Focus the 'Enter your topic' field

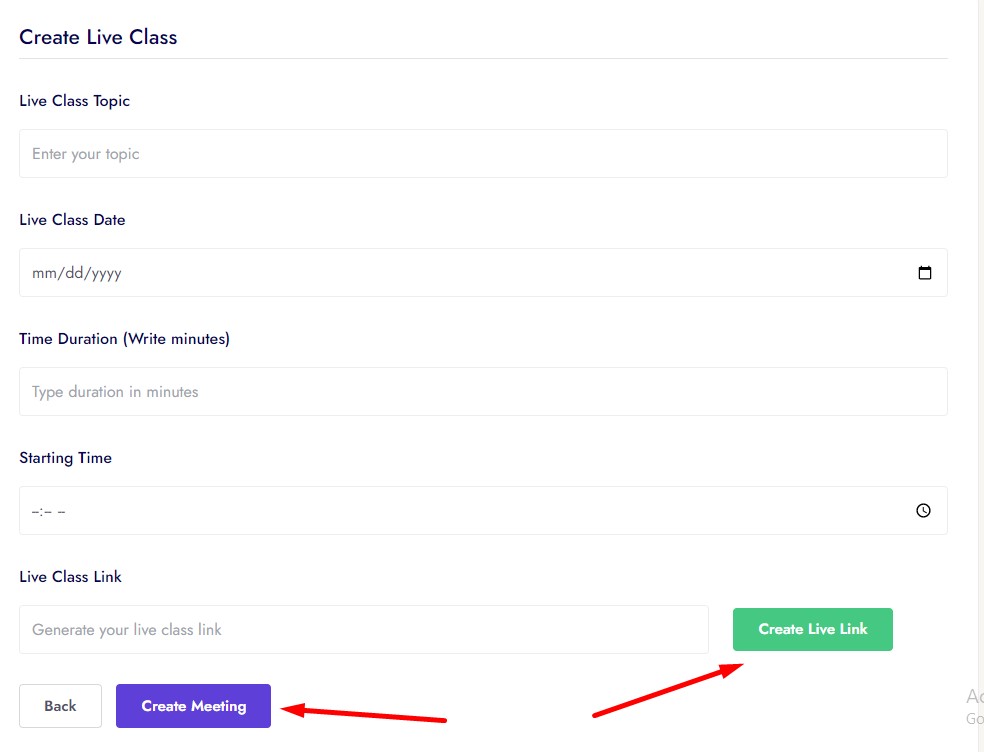(x=483, y=154)
